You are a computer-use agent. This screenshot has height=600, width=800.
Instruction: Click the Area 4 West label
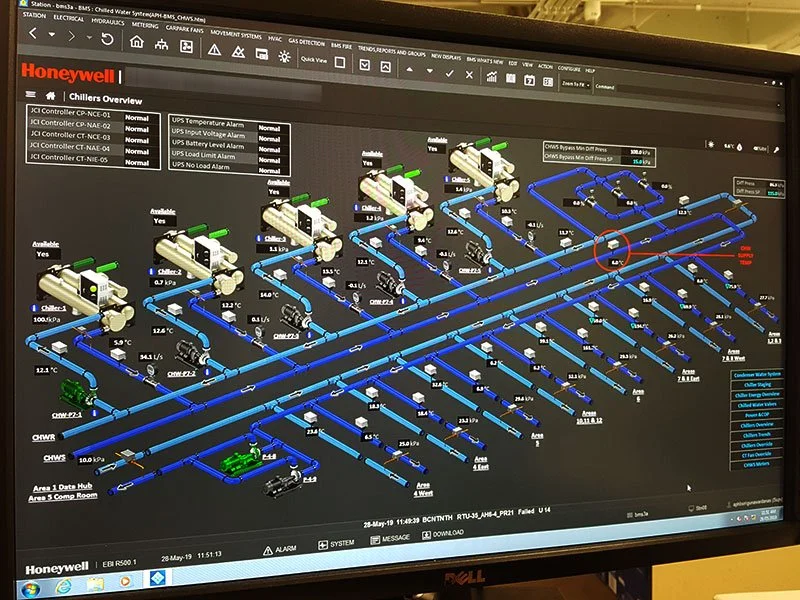coord(423,489)
